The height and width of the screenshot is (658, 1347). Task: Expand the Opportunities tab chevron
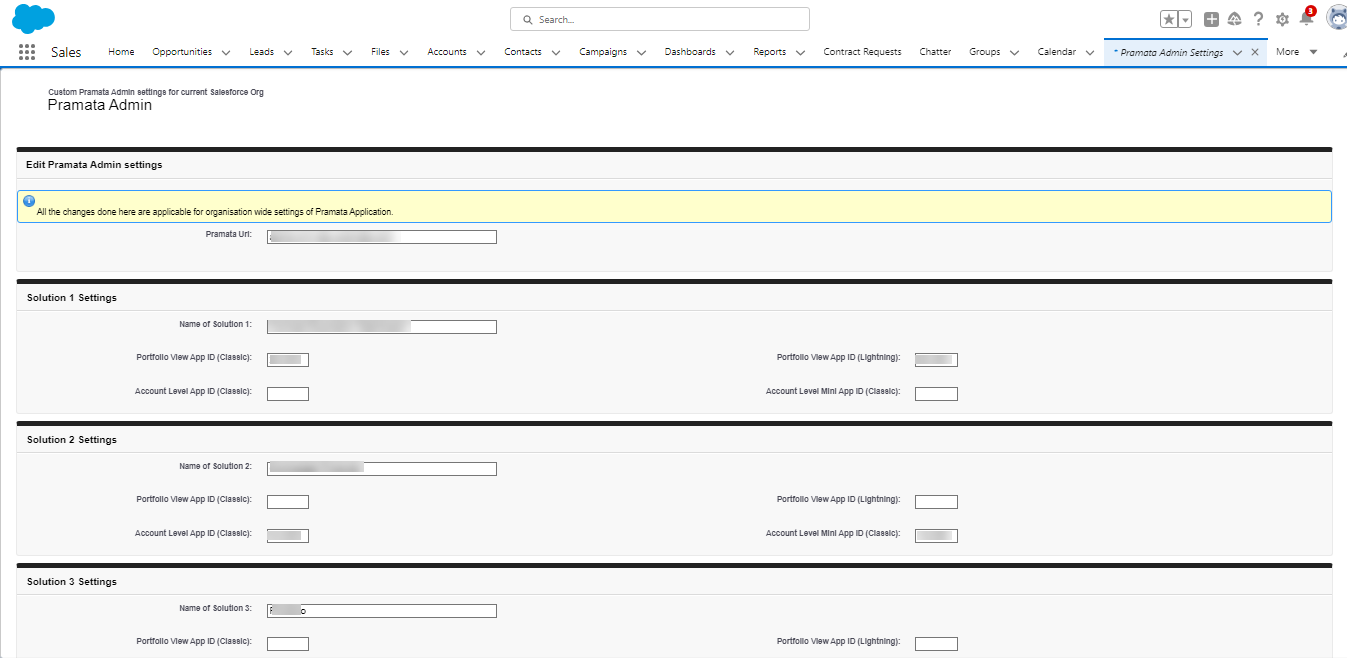click(x=225, y=53)
